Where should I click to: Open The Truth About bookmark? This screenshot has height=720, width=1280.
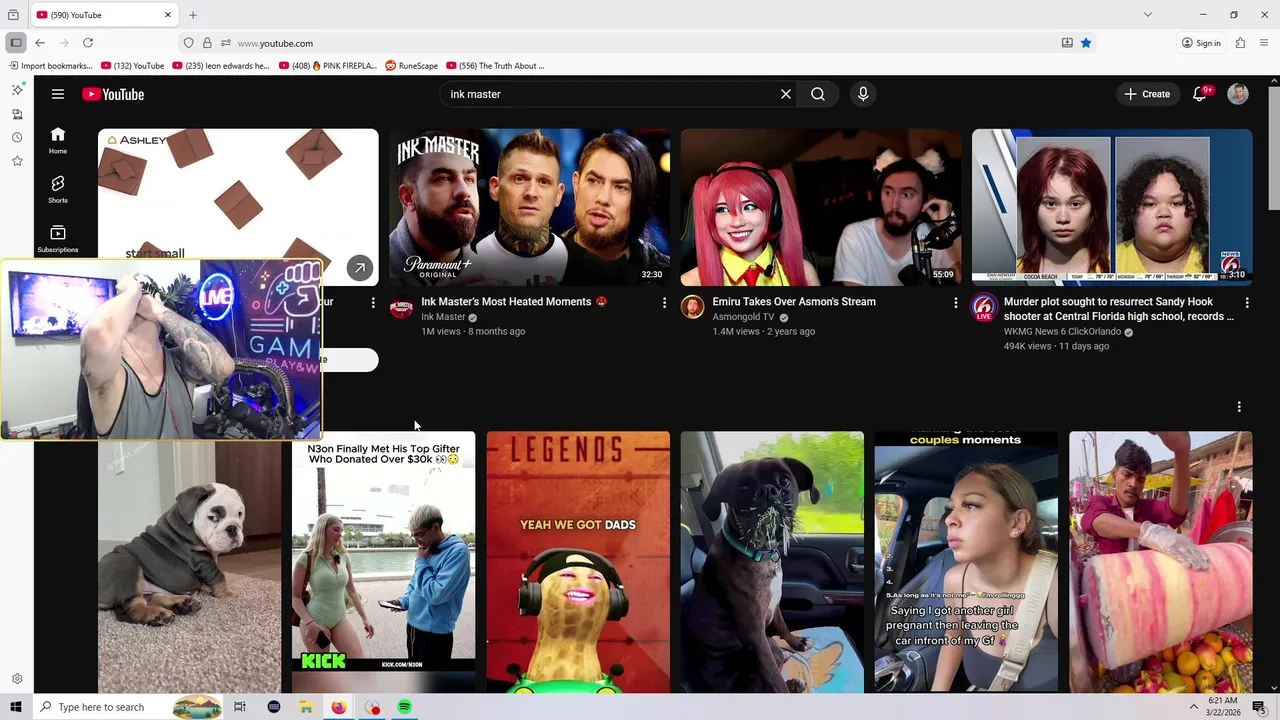pos(495,66)
